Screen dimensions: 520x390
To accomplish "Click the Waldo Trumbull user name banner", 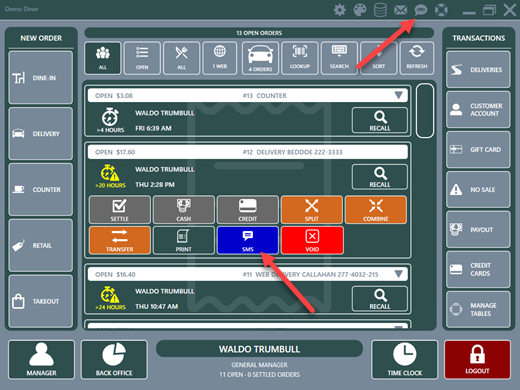I will pos(259,349).
